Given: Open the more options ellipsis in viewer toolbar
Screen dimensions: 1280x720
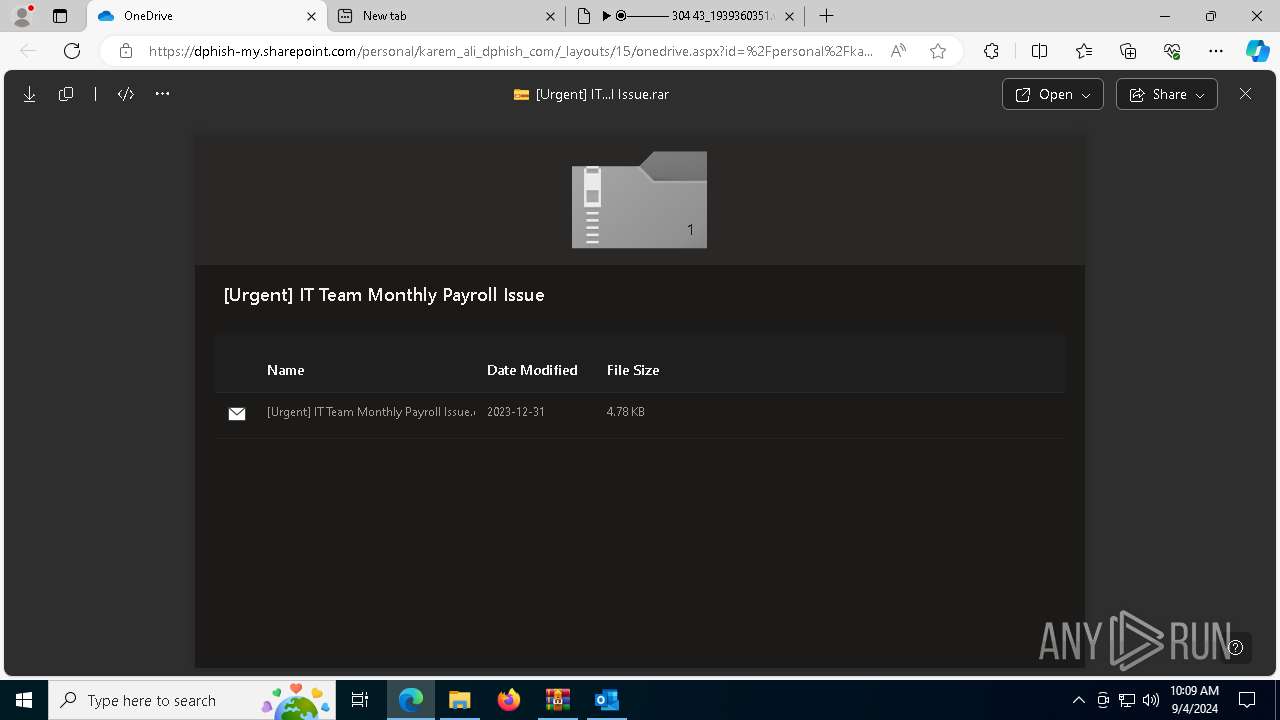Looking at the screenshot, I should (162, 94).
